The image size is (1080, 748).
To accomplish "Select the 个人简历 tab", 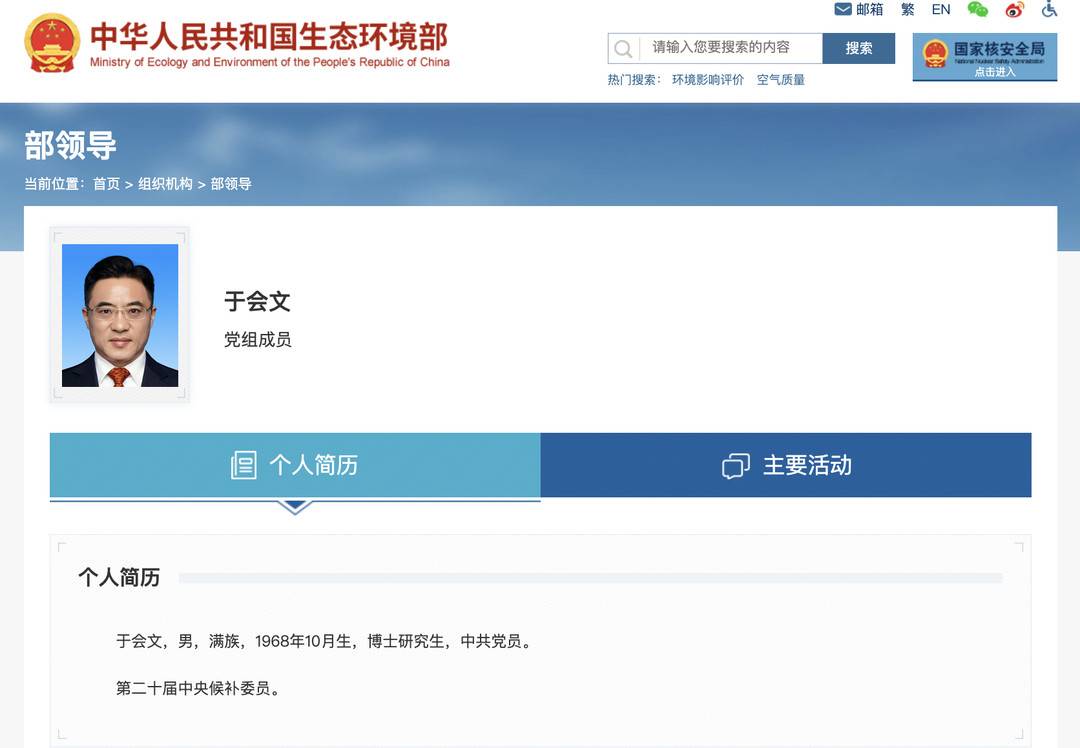I will click(295, 465).
